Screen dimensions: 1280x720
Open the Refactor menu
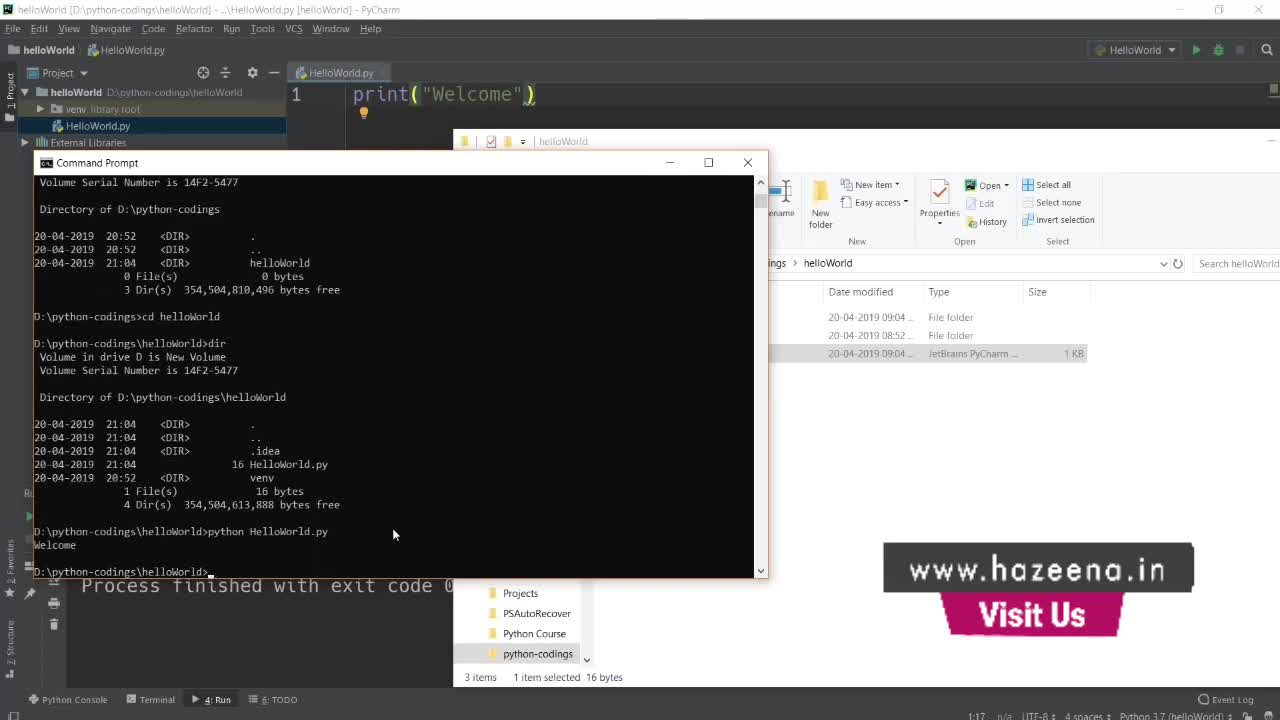(x=194, y=29)
